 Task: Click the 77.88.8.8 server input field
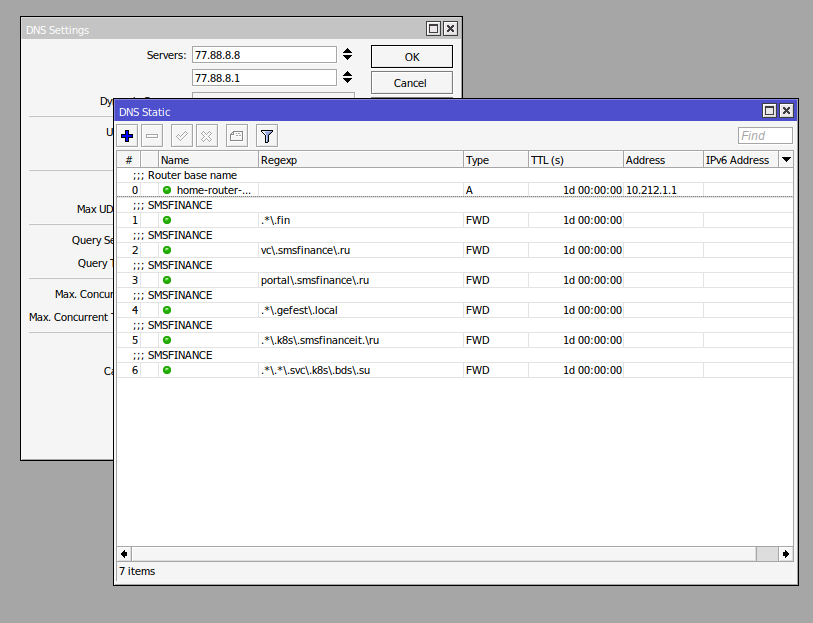coord(264,54)
